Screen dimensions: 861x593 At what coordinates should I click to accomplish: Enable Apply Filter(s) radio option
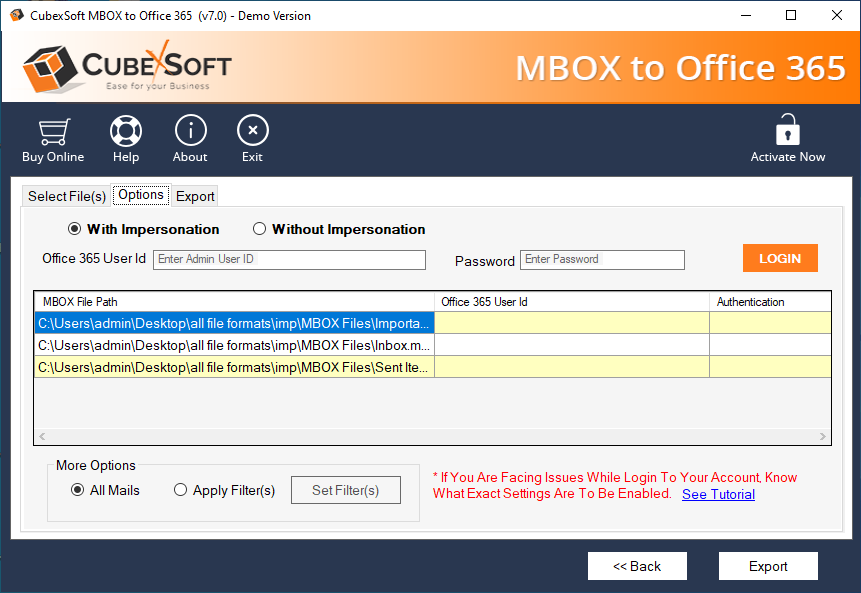pyautogui.click(x=181, y=490)
